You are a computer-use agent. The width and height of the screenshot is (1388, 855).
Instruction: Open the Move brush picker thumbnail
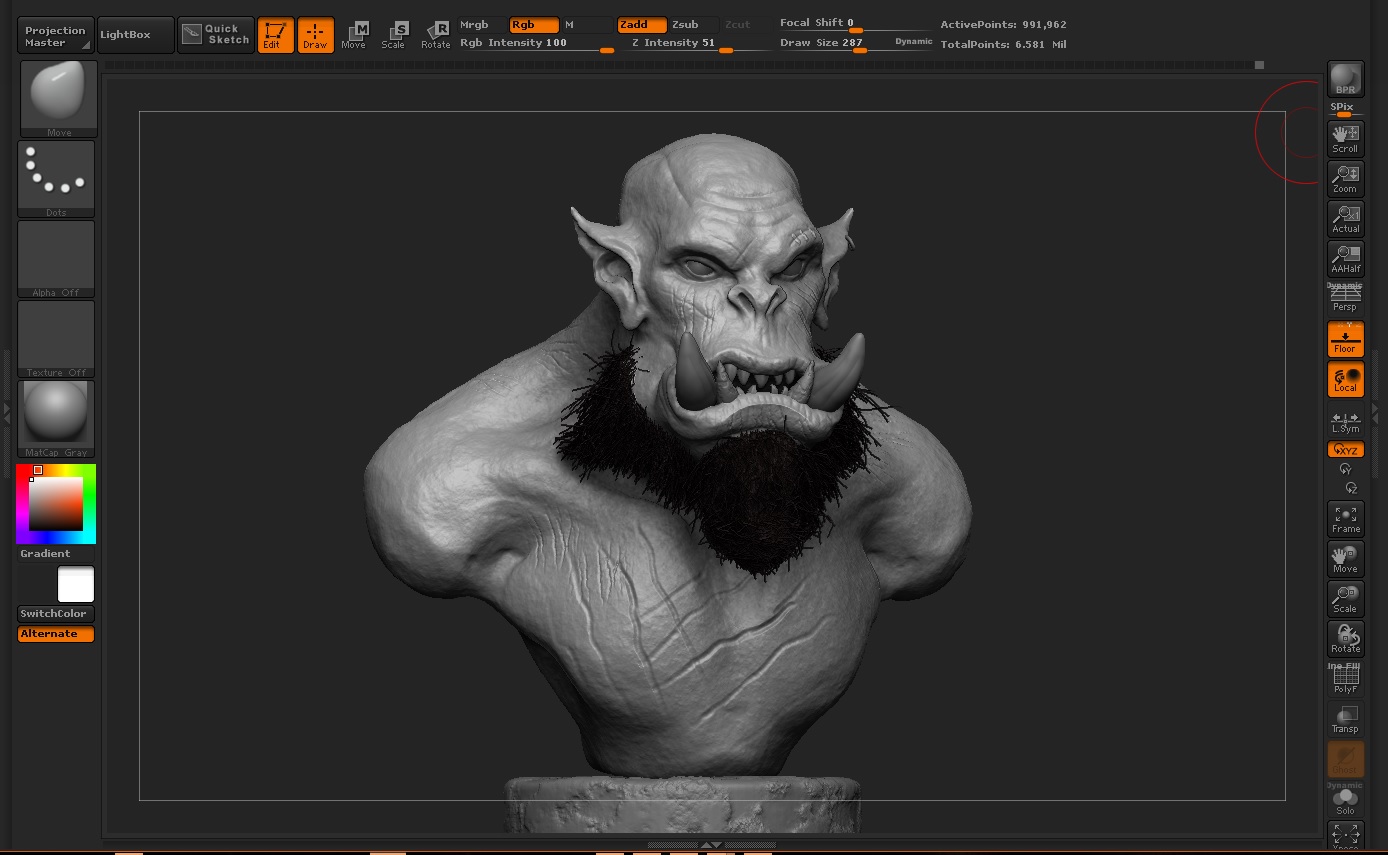pyautogui.click(x=58, y=98)
